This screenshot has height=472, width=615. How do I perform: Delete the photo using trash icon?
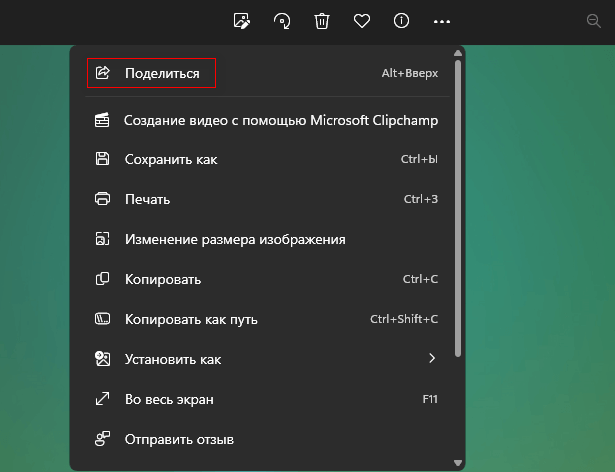tap(322, 21)
